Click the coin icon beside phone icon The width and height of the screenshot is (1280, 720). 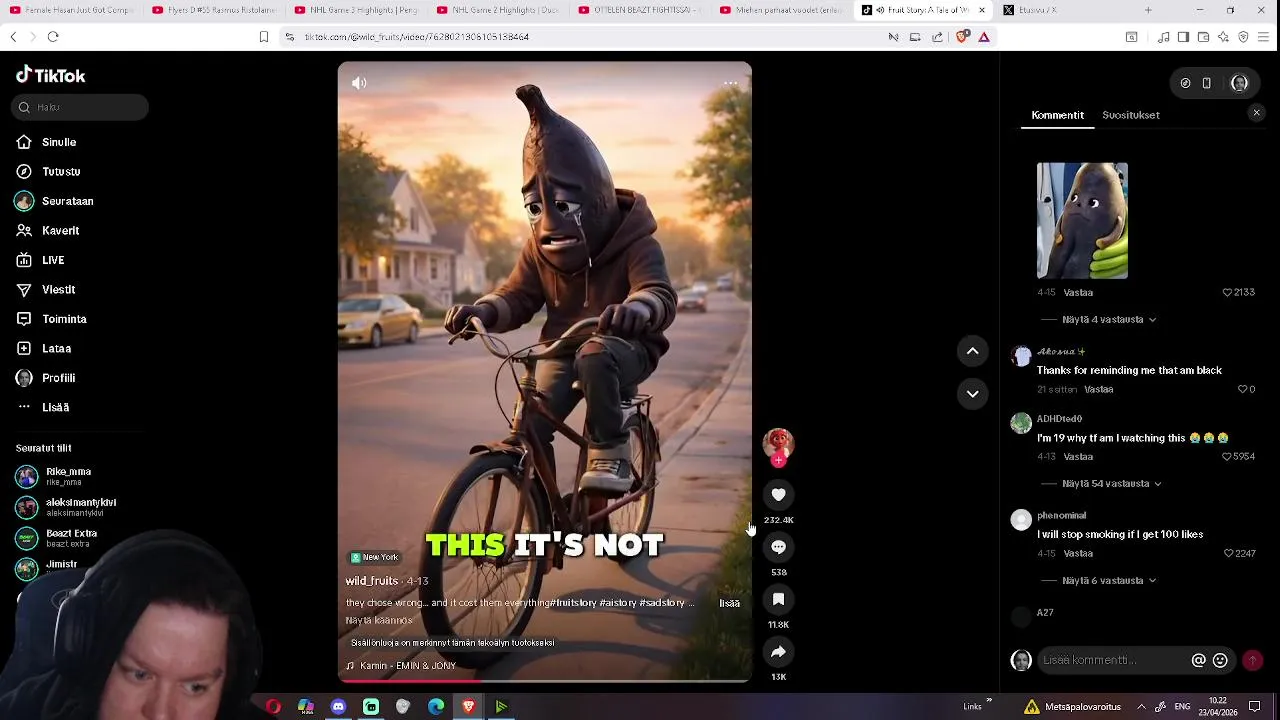tap(1185, 83)
